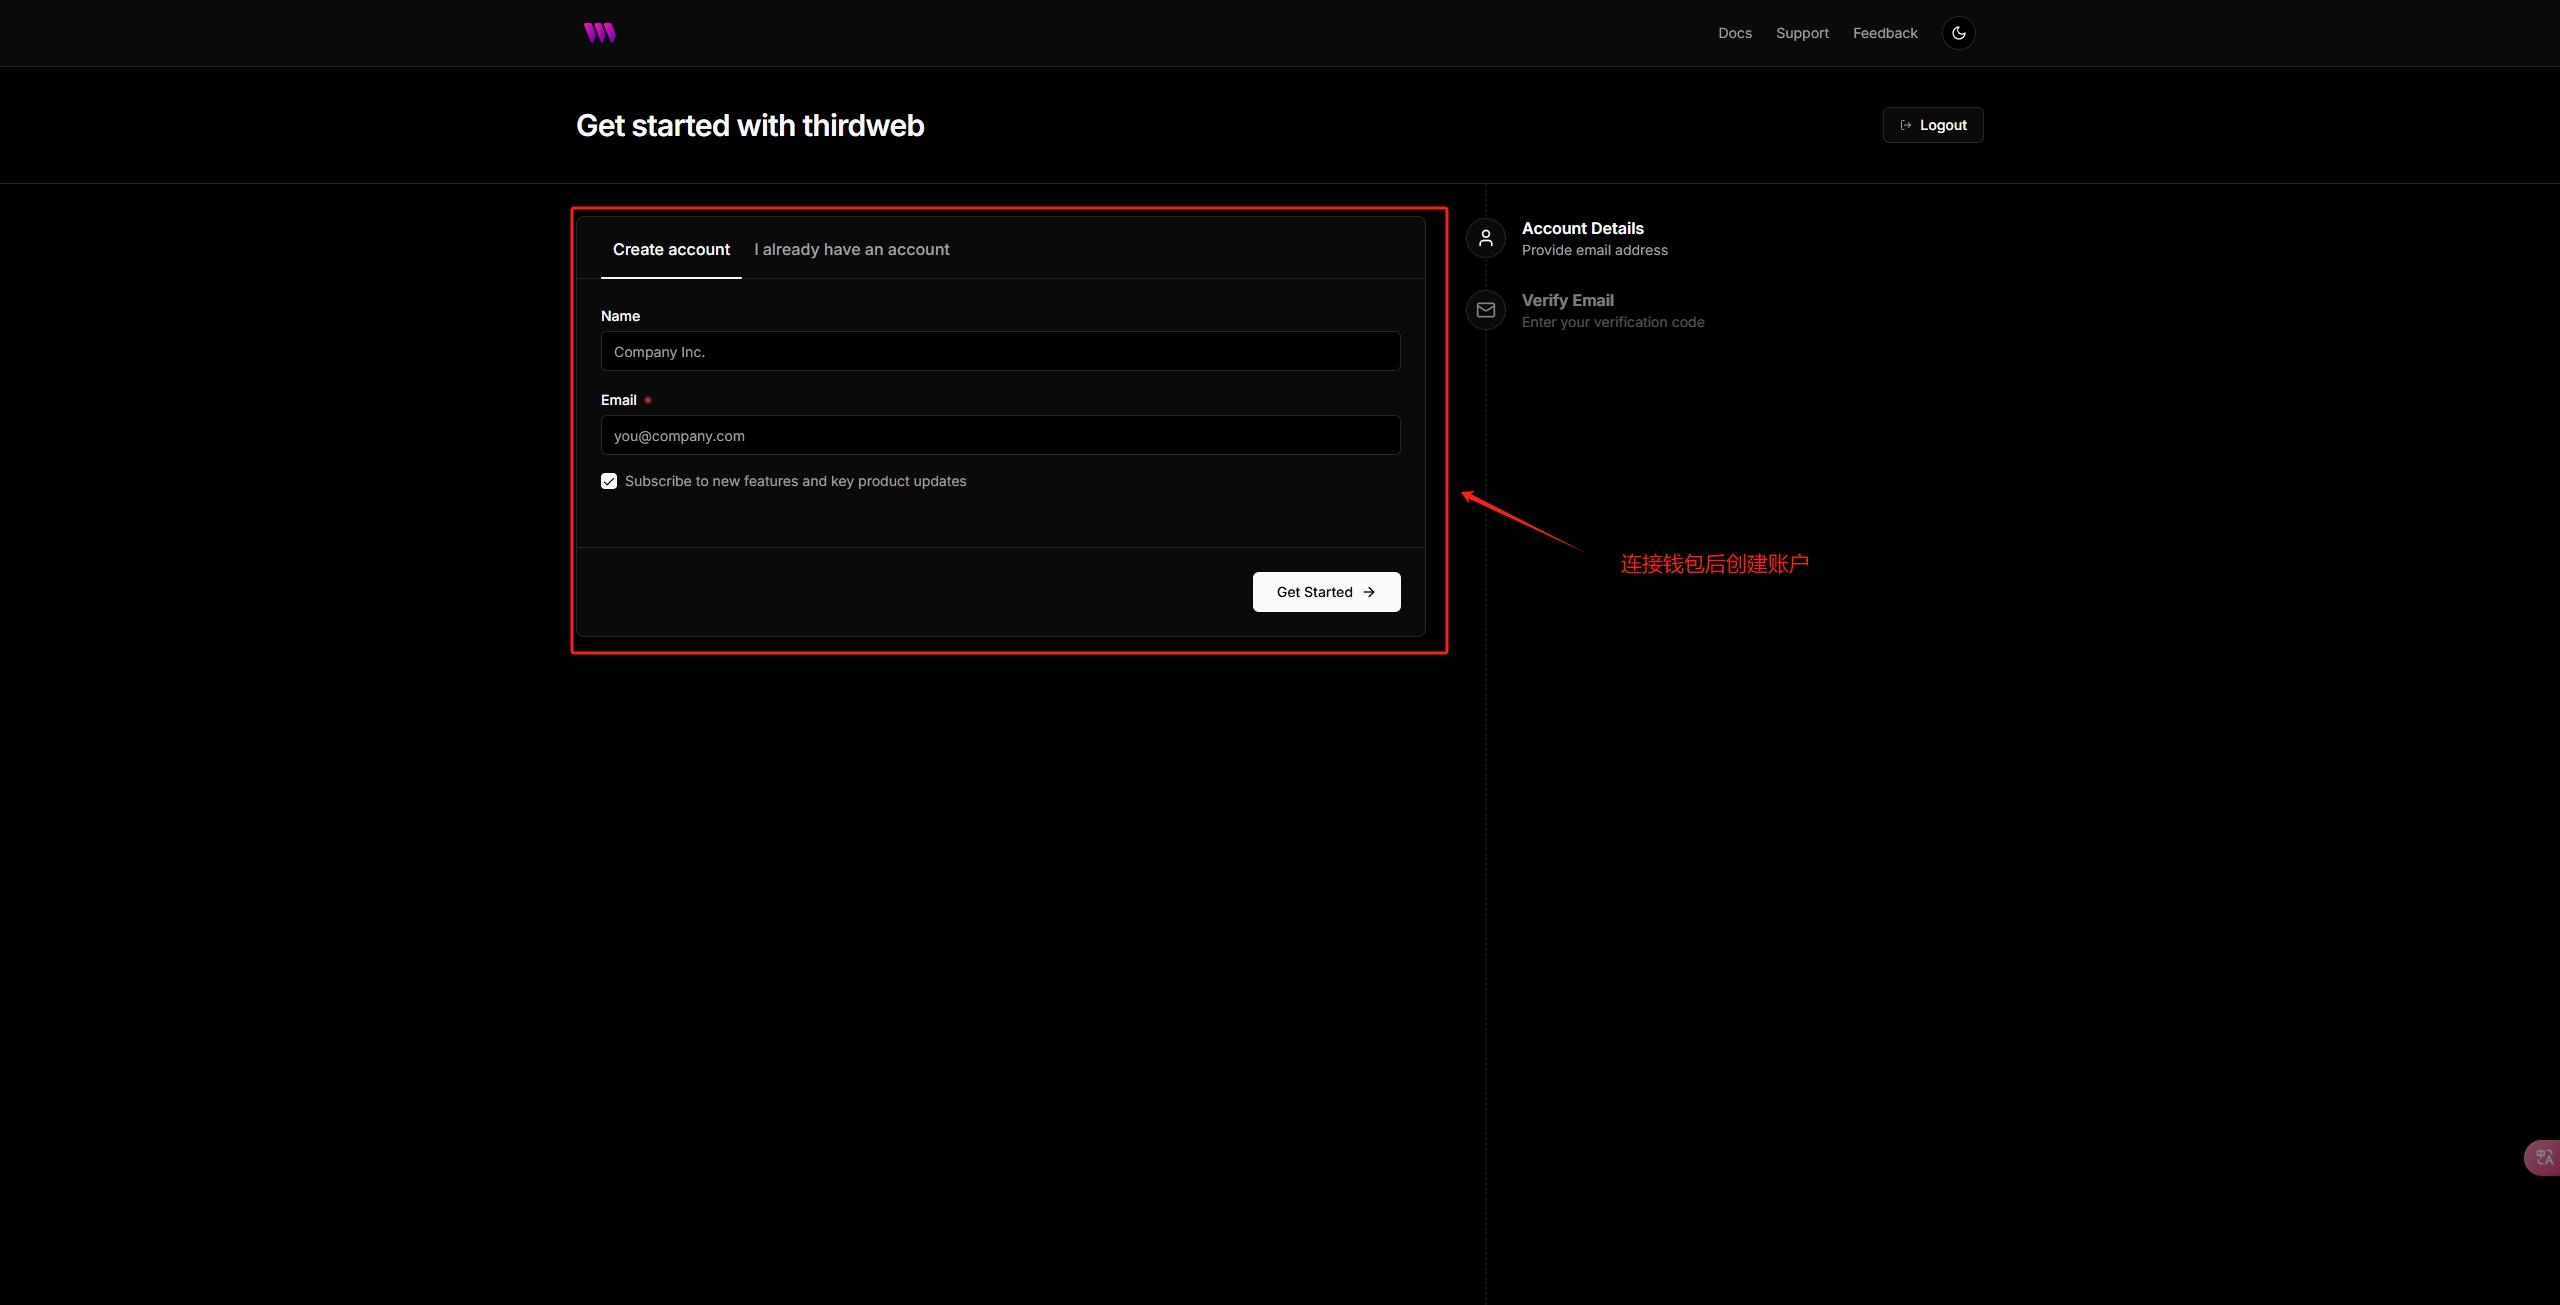Switch to Create account tab
The height and width of the screenshot is (1305, 2560).
[x=671, y=249]
